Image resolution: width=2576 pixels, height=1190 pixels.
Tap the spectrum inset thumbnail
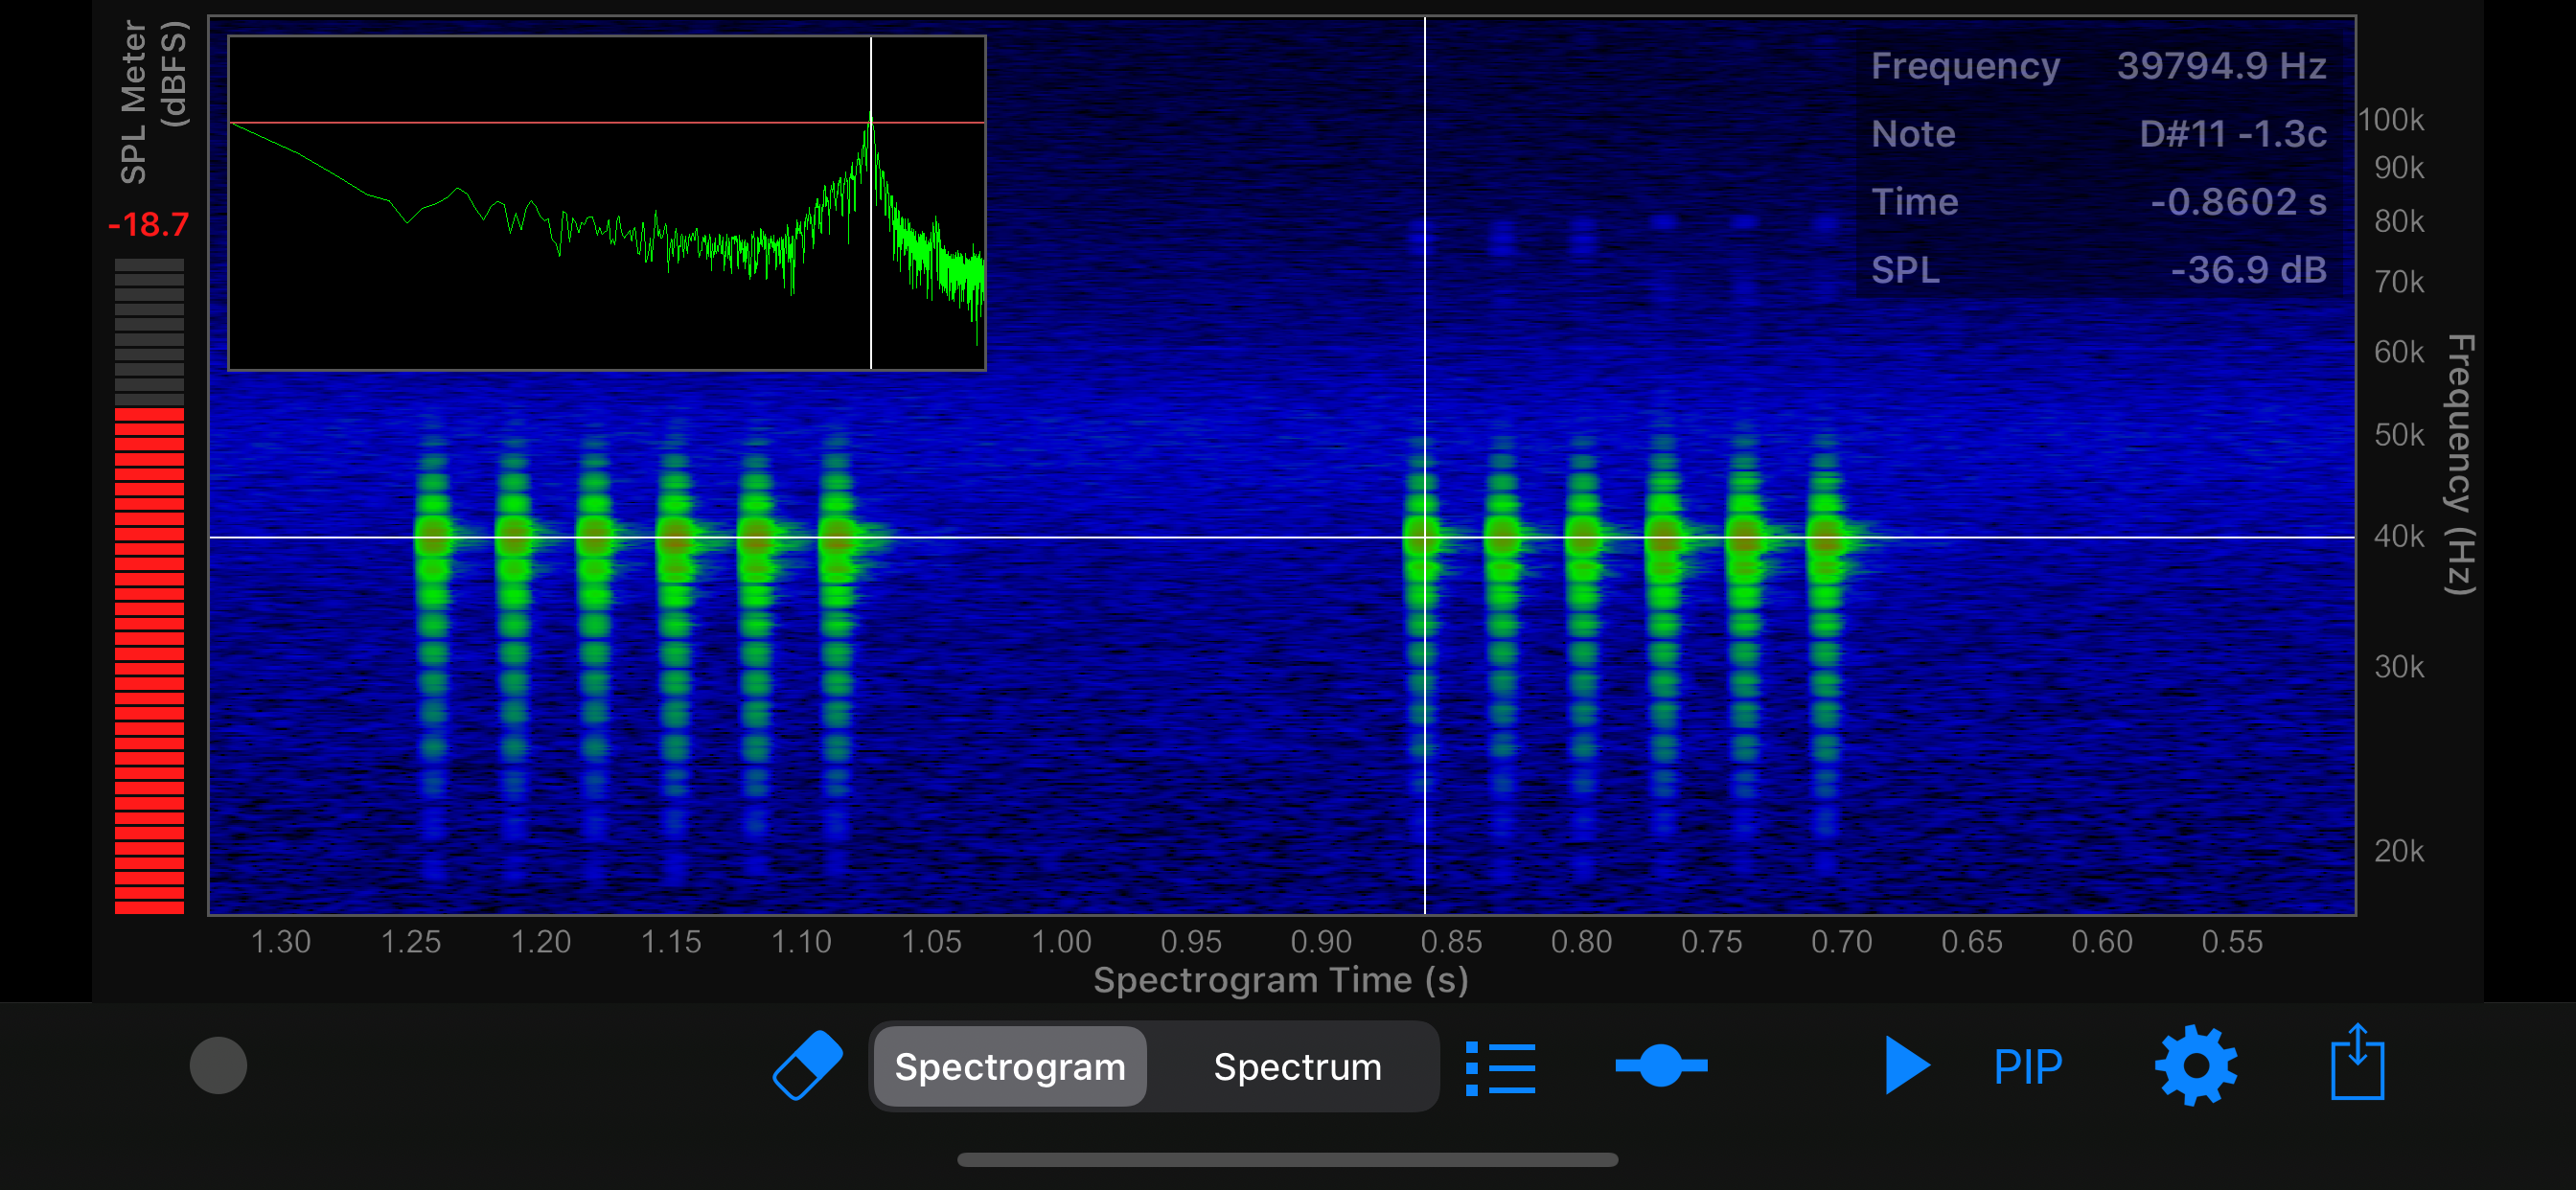(x=606, y=203)
